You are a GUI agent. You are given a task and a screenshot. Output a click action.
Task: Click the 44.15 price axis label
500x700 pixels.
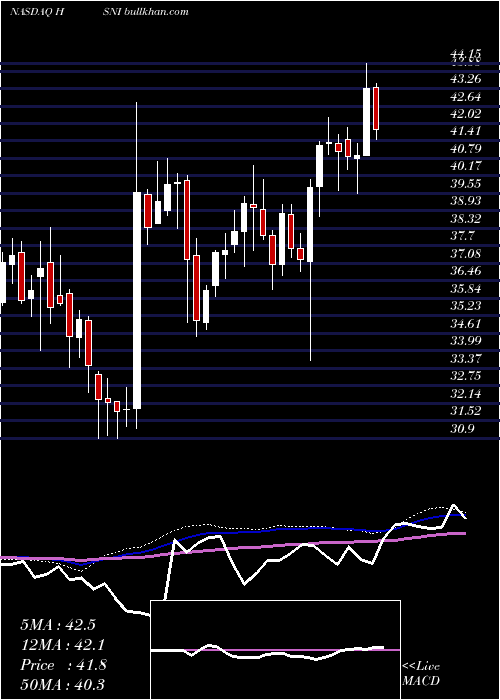pyautogui.click(x=467, y=54)
